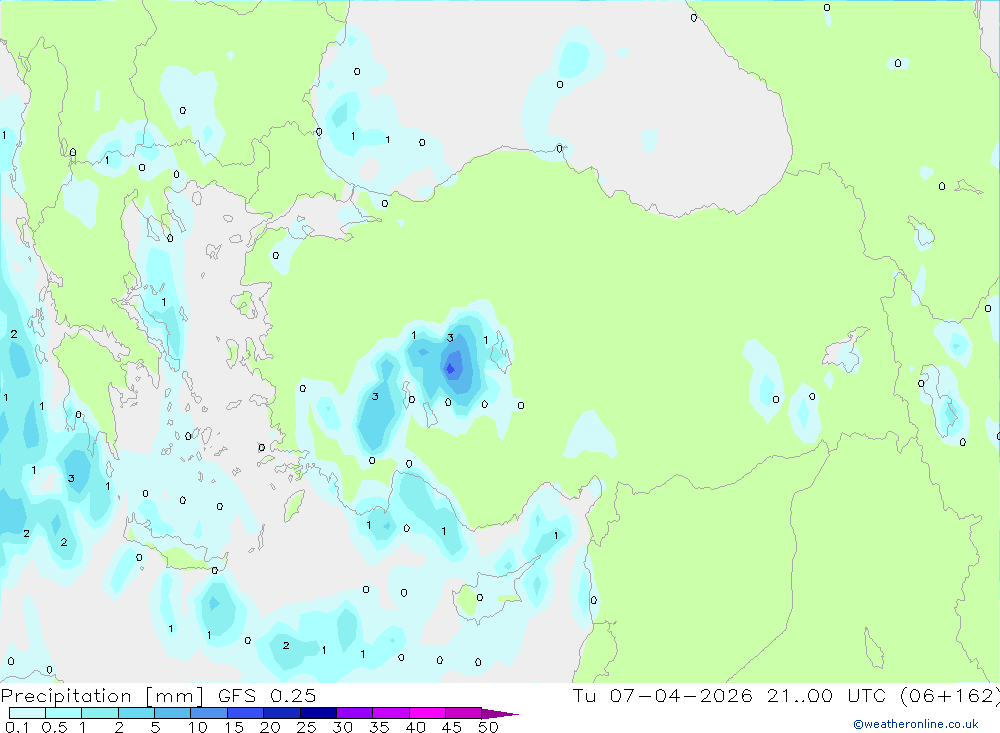This screenshot has width=1000, height=733.
Task: Click the '35' legend scale label
Action: (379, 727)
